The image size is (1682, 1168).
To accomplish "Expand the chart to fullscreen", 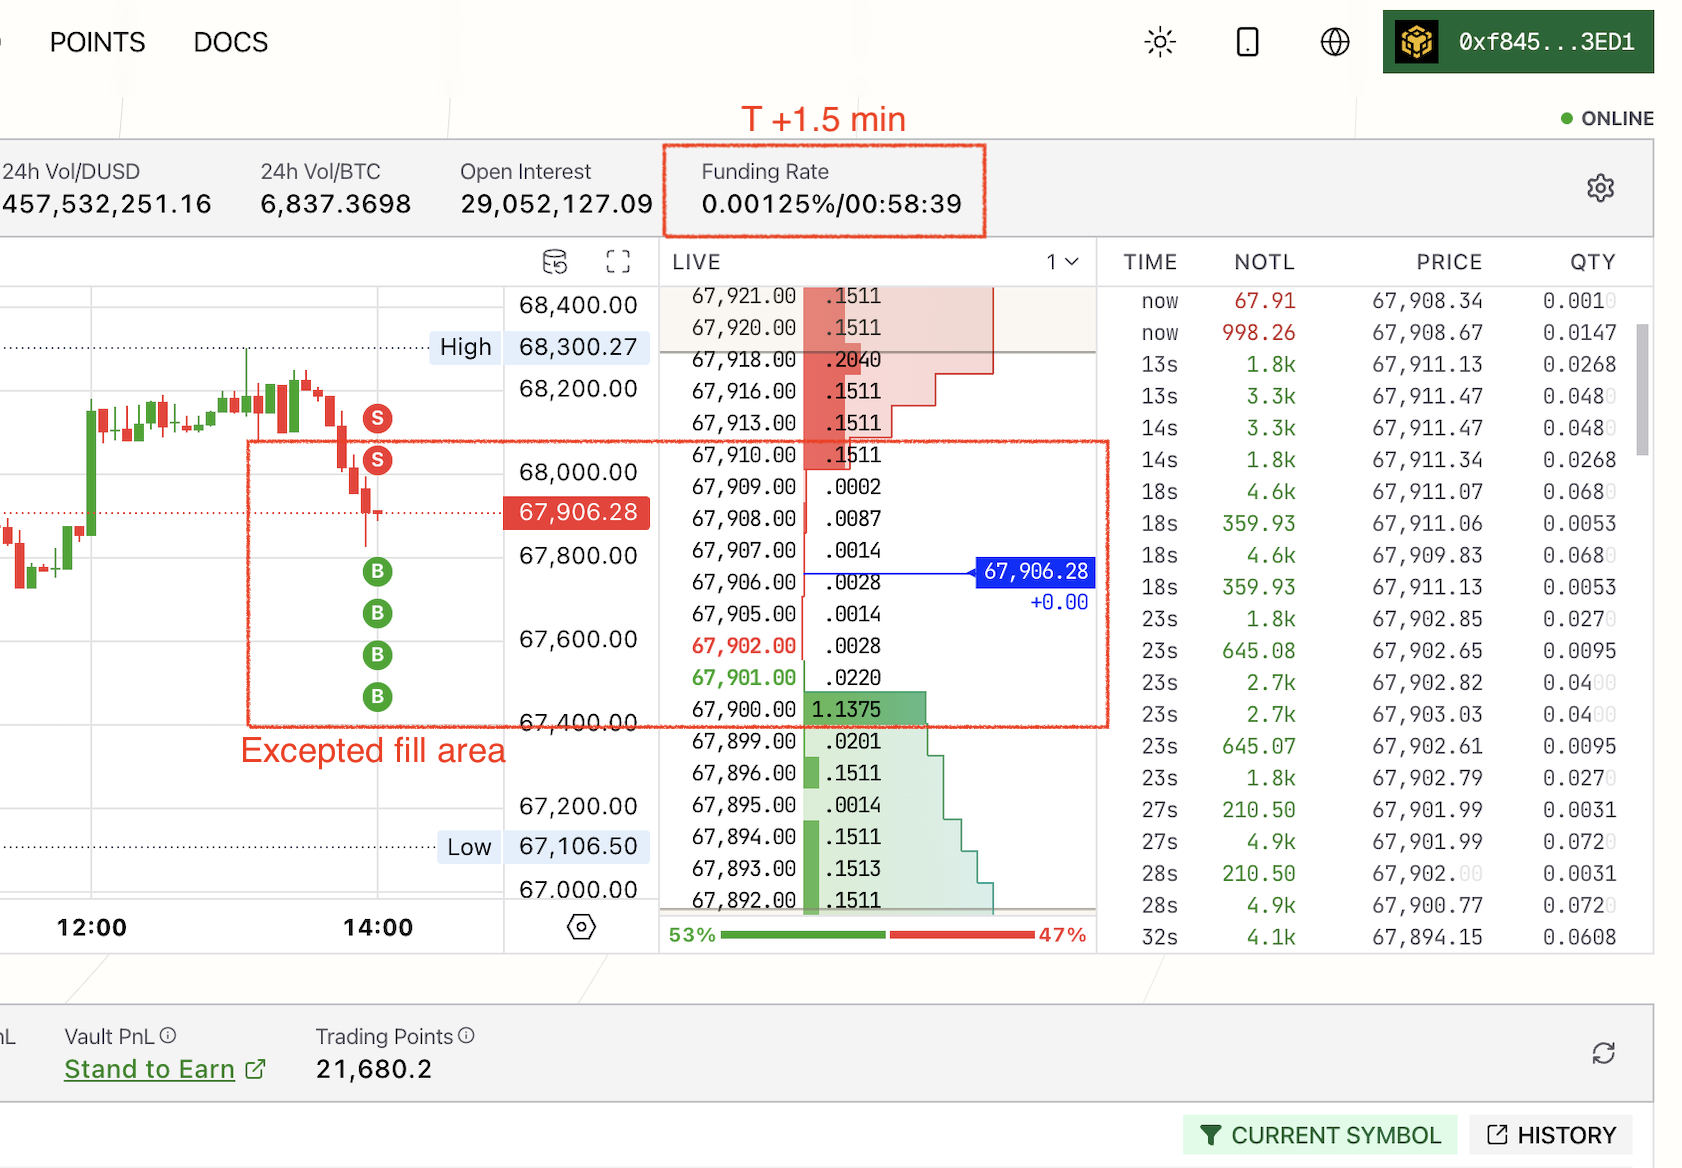I will click(x=618, y=262).
